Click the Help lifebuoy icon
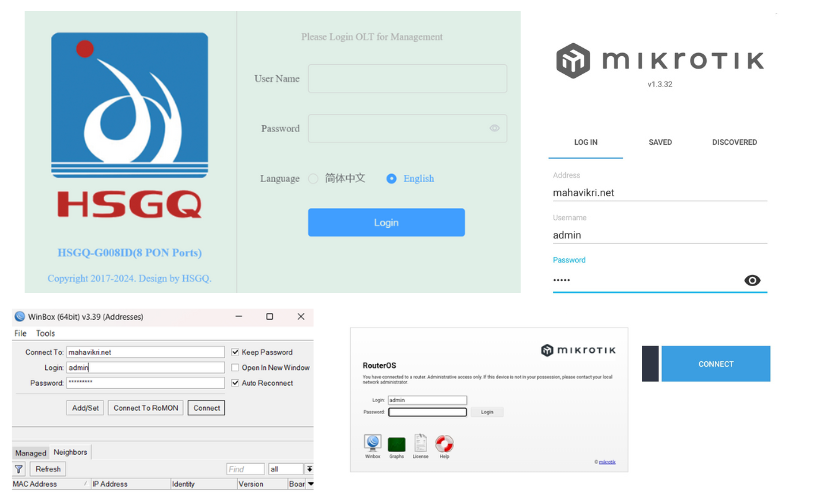This screenshot has width=825, height=500. 444,443
